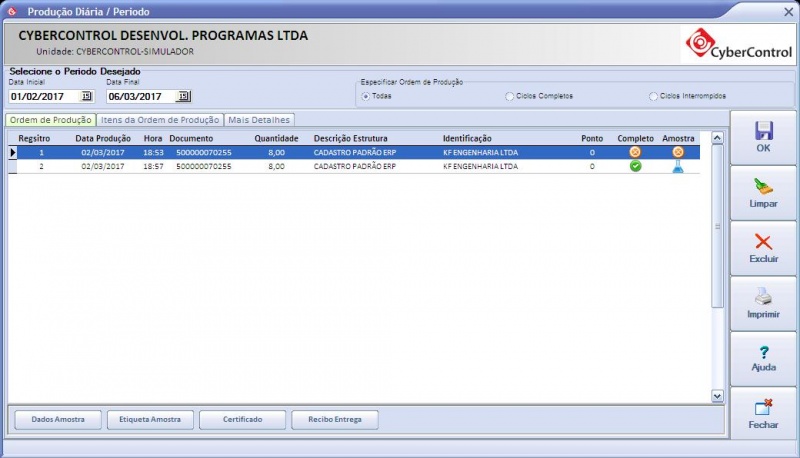This screenshot has width=800, height=458.
Task: Click orange Completo icon in row 1
Action: pos(635,152)
